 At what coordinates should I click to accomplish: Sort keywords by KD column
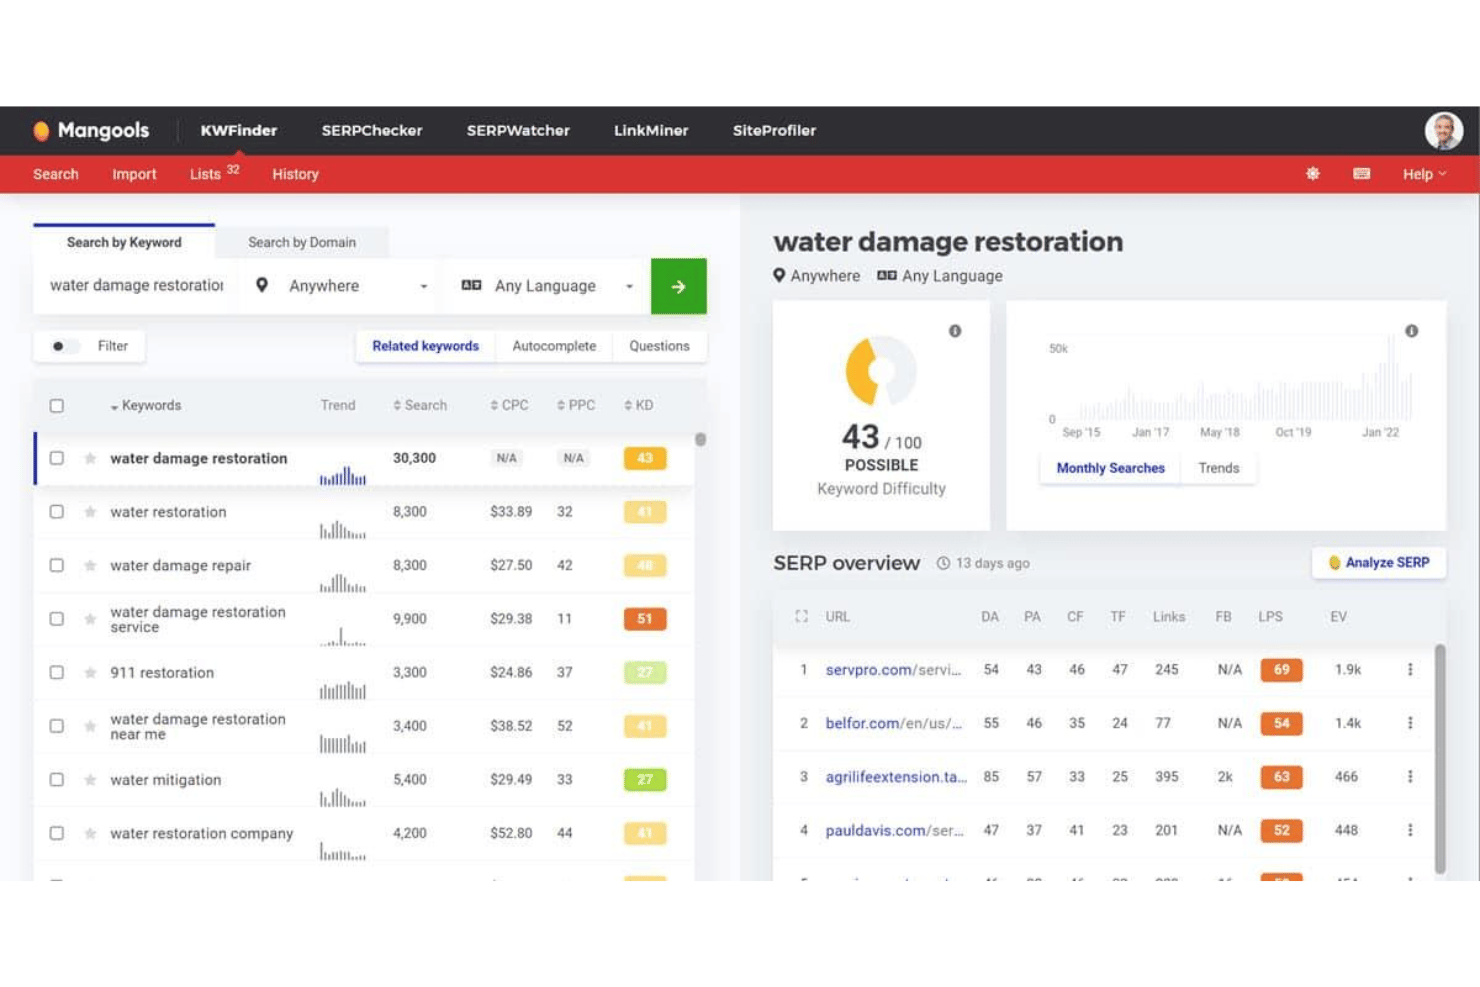tap(639, 406)
